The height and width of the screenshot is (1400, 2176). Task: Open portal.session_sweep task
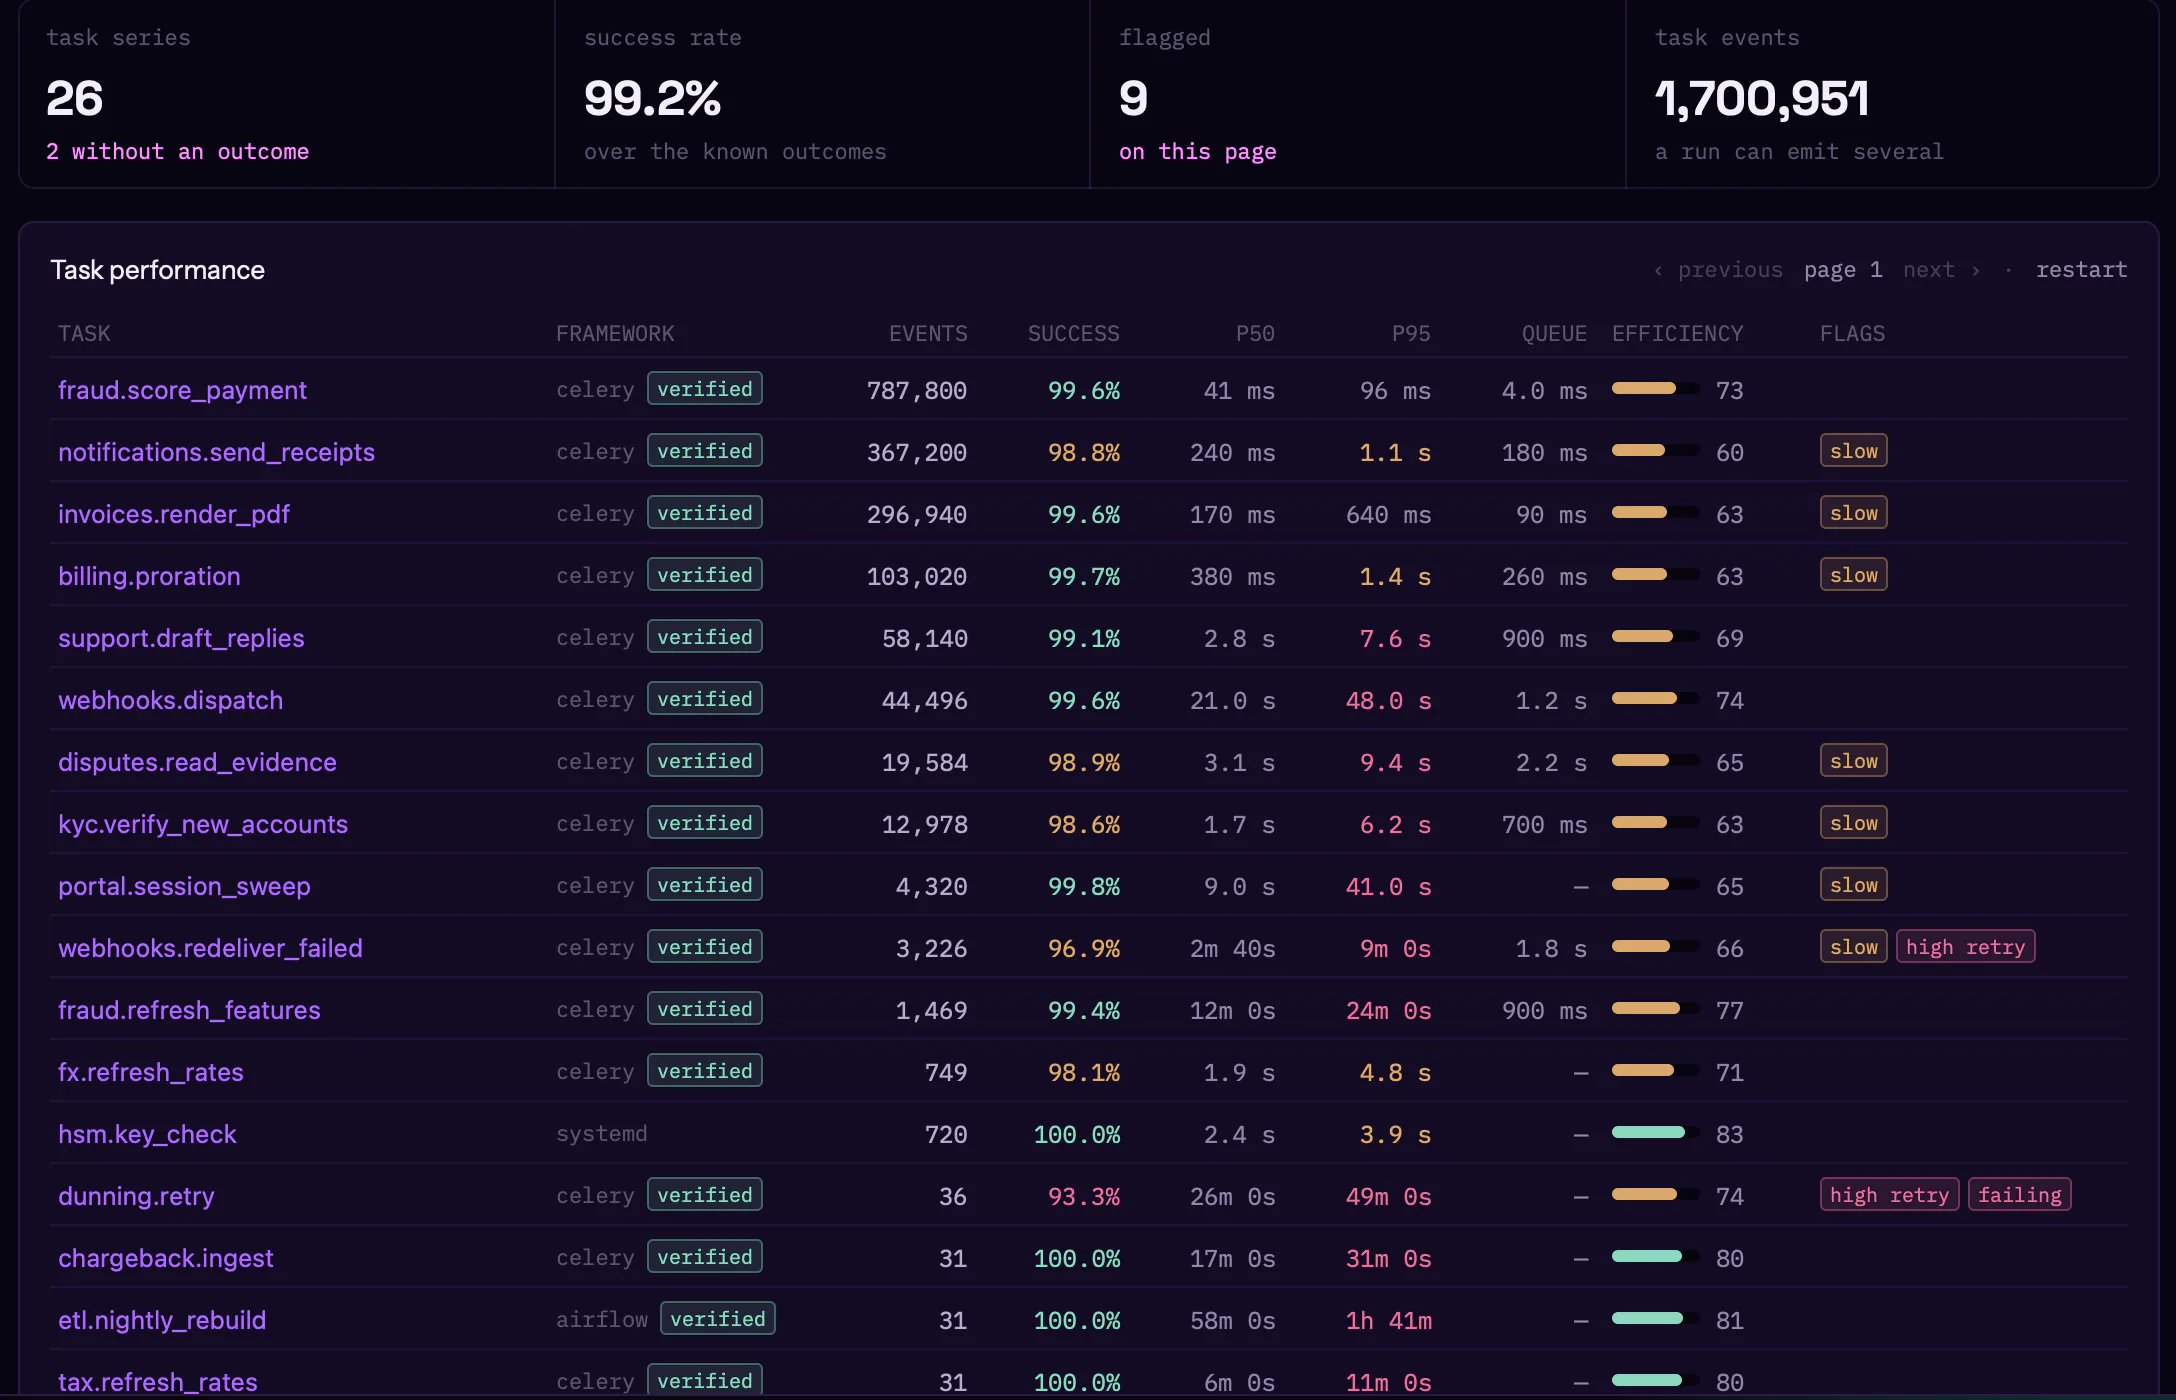click(x=184, y=886)
